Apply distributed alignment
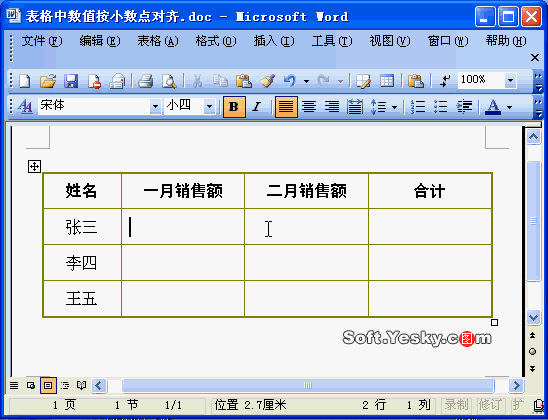The width and height of the screenshot is (548, 420). (x=355, y=107)
